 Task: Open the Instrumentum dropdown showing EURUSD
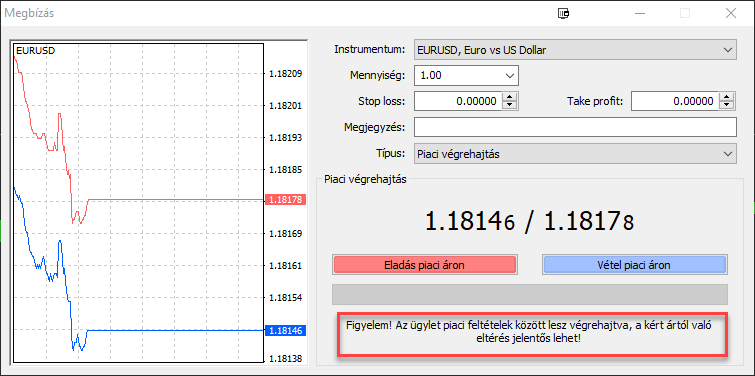pyautogui.click(x=575, y=50)
